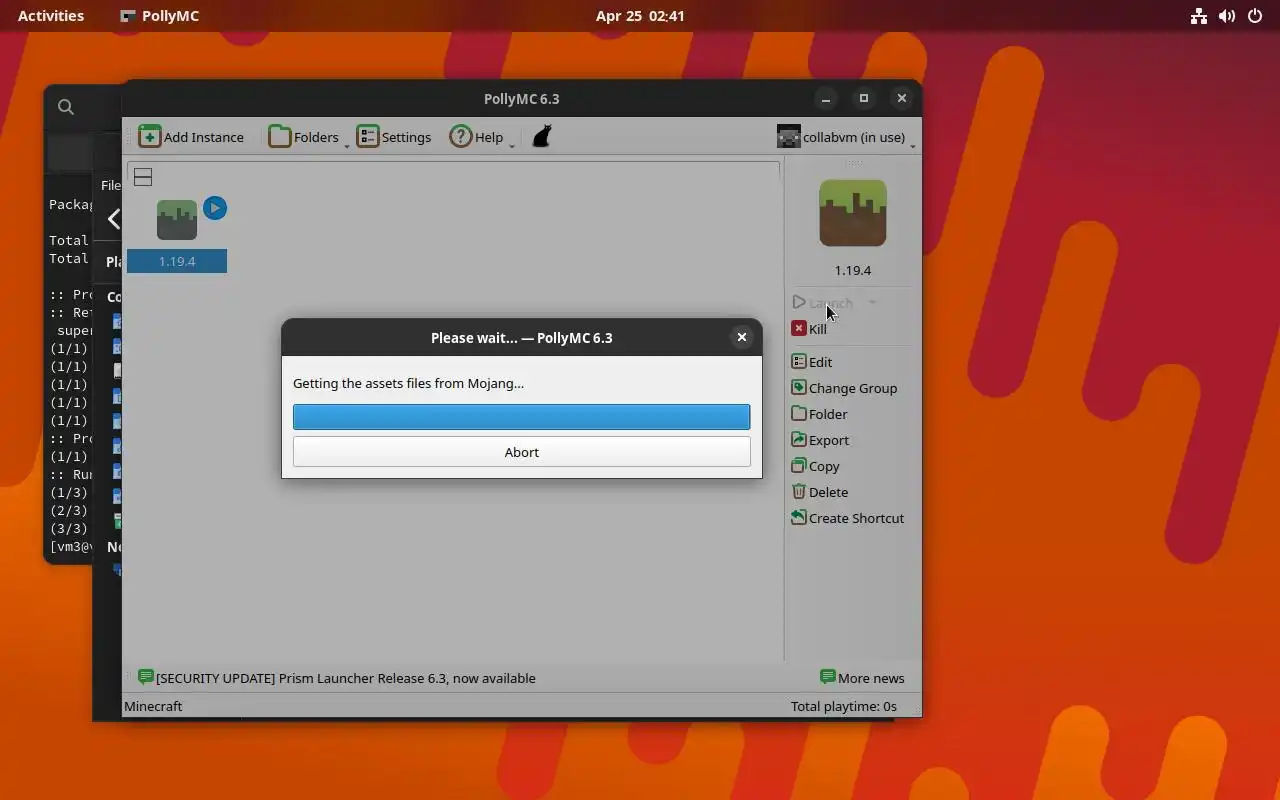Open the collabvm account selector

(845, 137)
